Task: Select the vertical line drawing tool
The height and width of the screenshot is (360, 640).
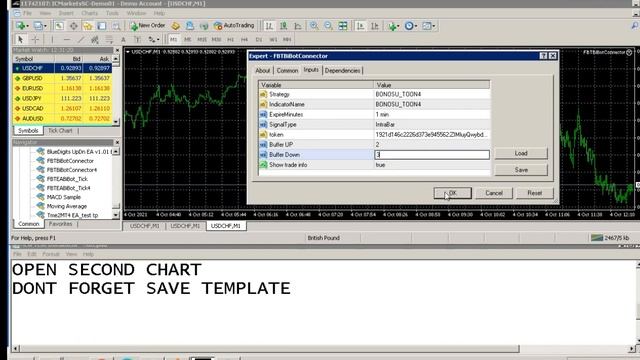Action: (52, 40)
